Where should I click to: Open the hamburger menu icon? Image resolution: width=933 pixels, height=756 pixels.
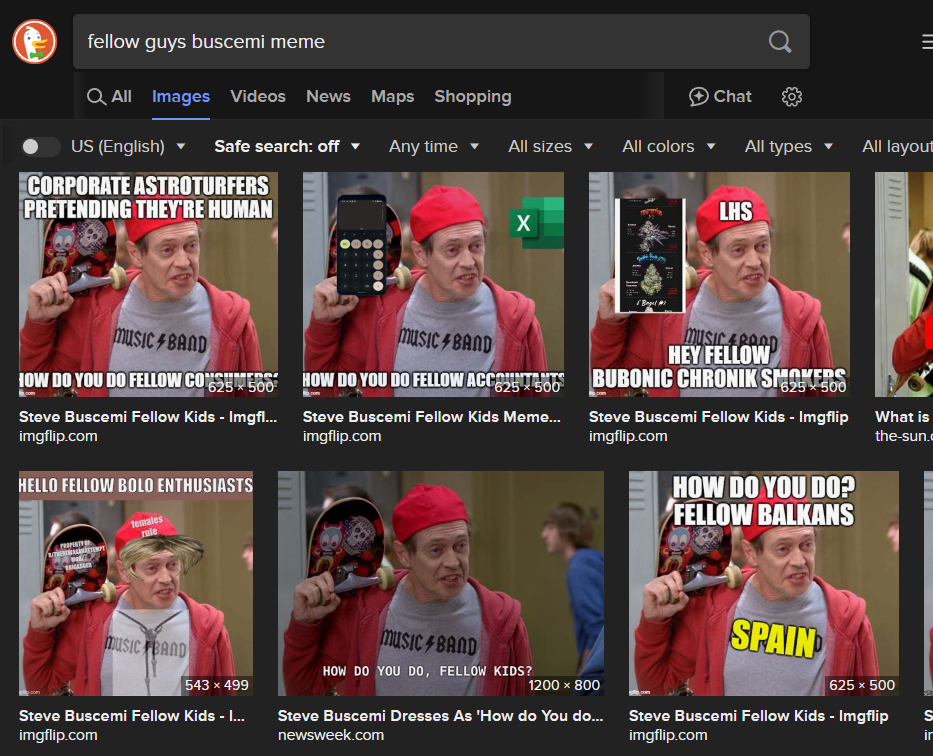926,42
